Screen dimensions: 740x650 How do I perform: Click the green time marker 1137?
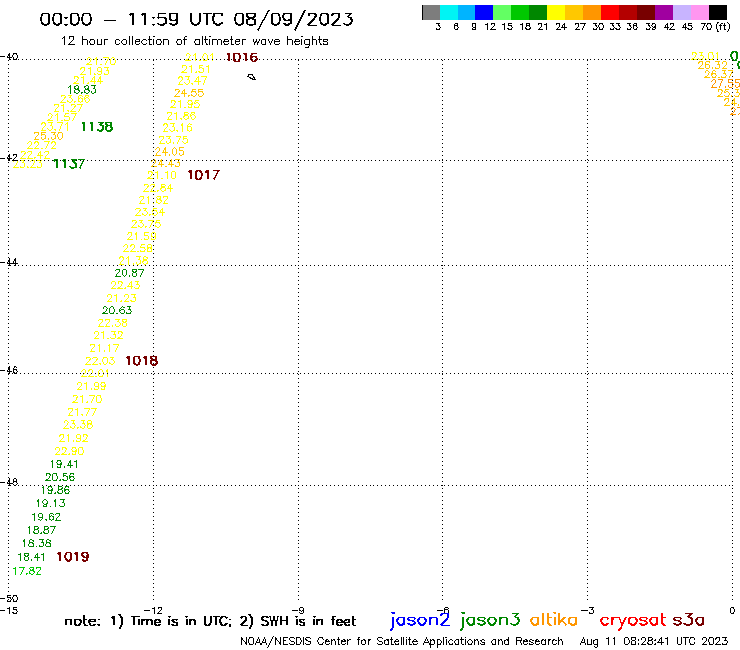tap(69, 164)
